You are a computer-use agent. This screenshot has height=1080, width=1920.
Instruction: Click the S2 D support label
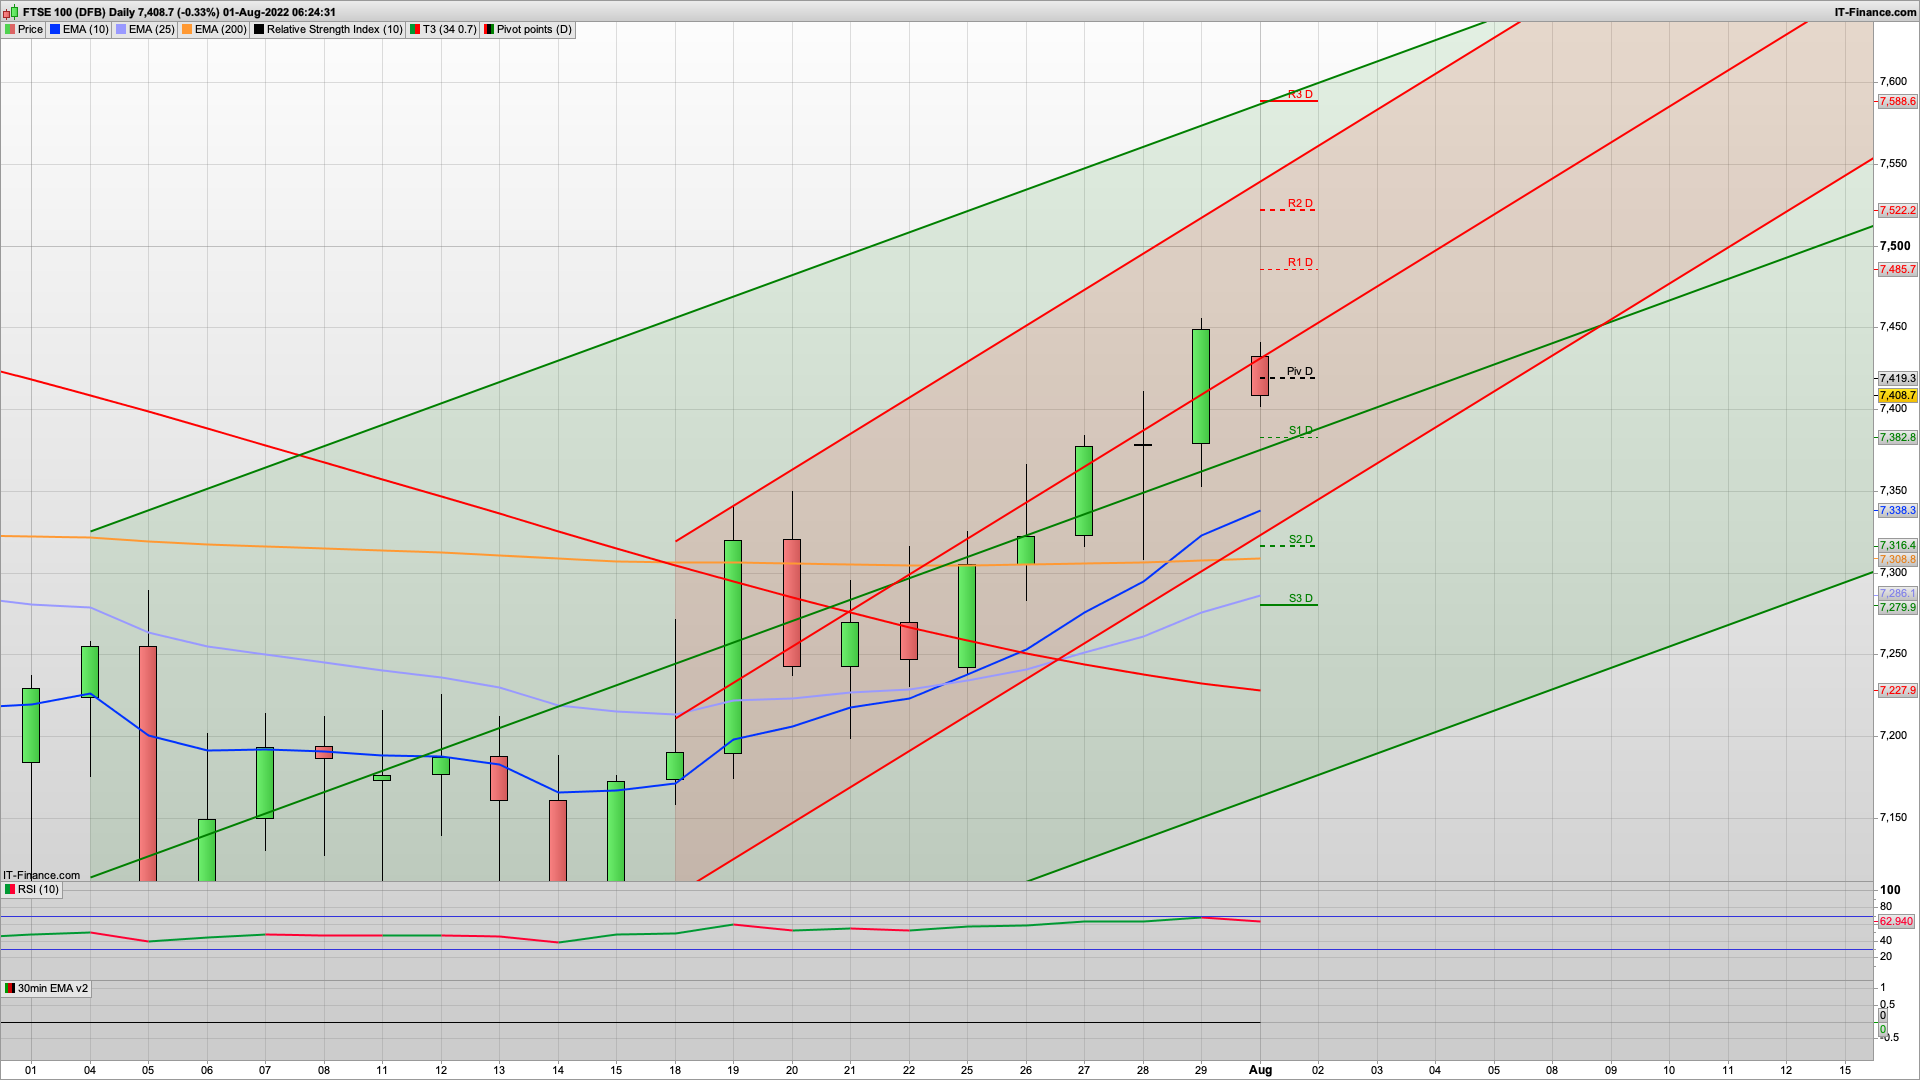pyautogui.click(x=1300, y=539)
